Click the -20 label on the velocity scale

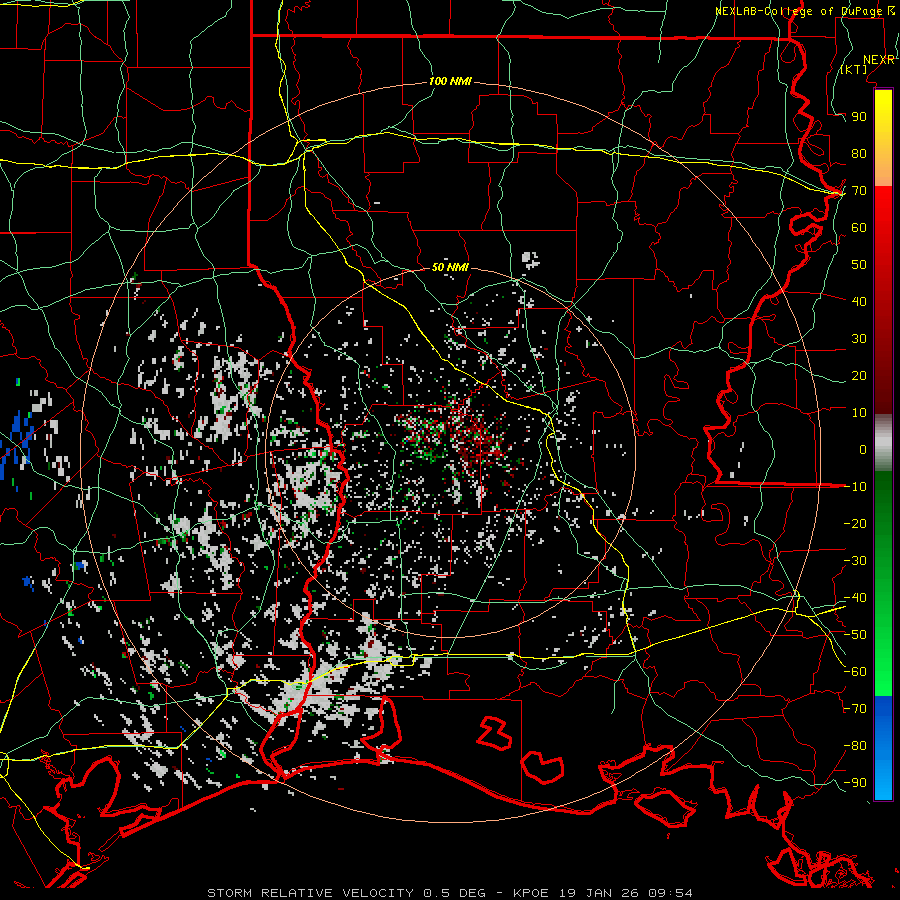855,523
